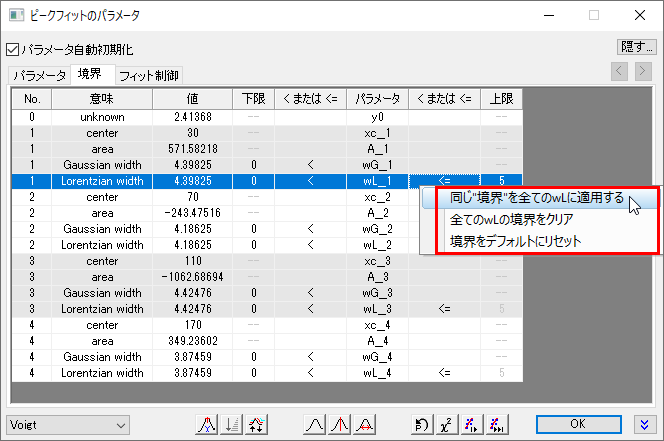Select the value cell 2.41368
This screenshot has width=664, height=441.
192,117
